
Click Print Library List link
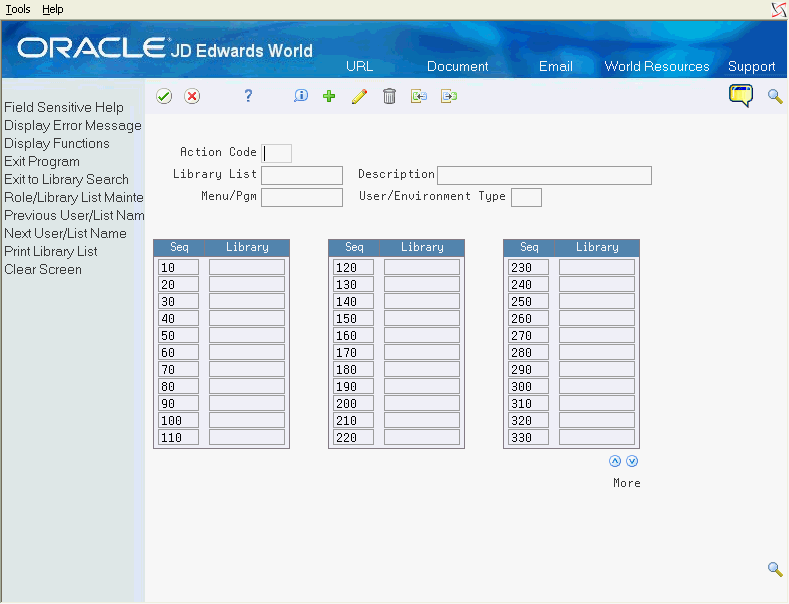(x=51, y=252)
